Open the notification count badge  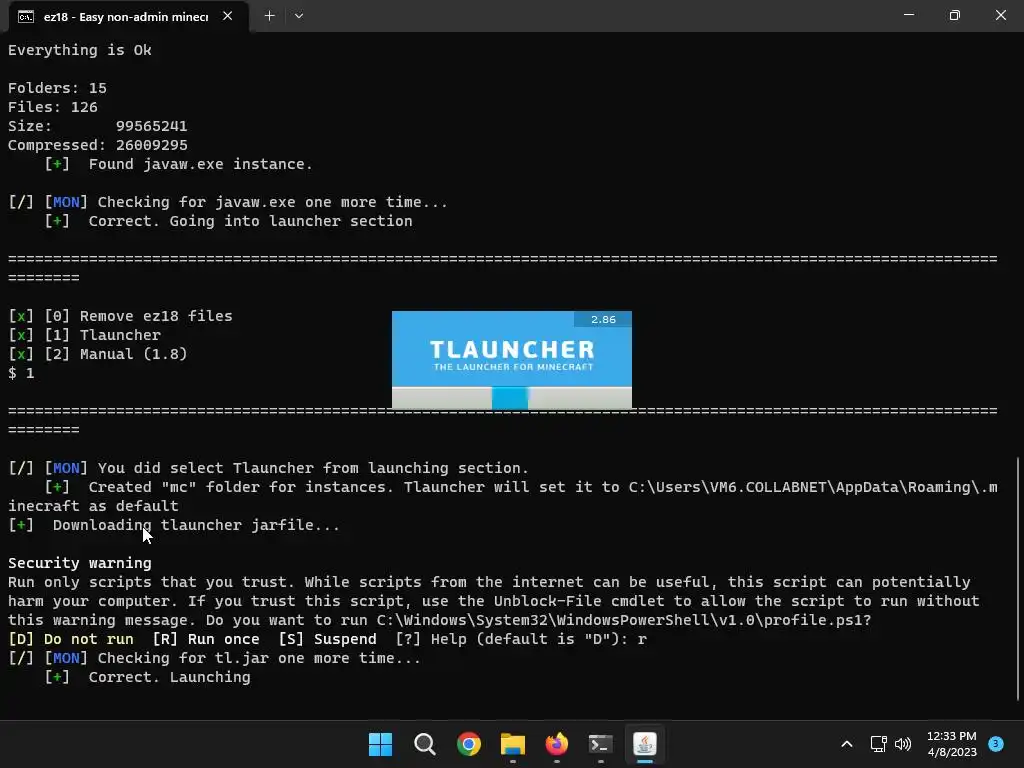coord(996,743)
